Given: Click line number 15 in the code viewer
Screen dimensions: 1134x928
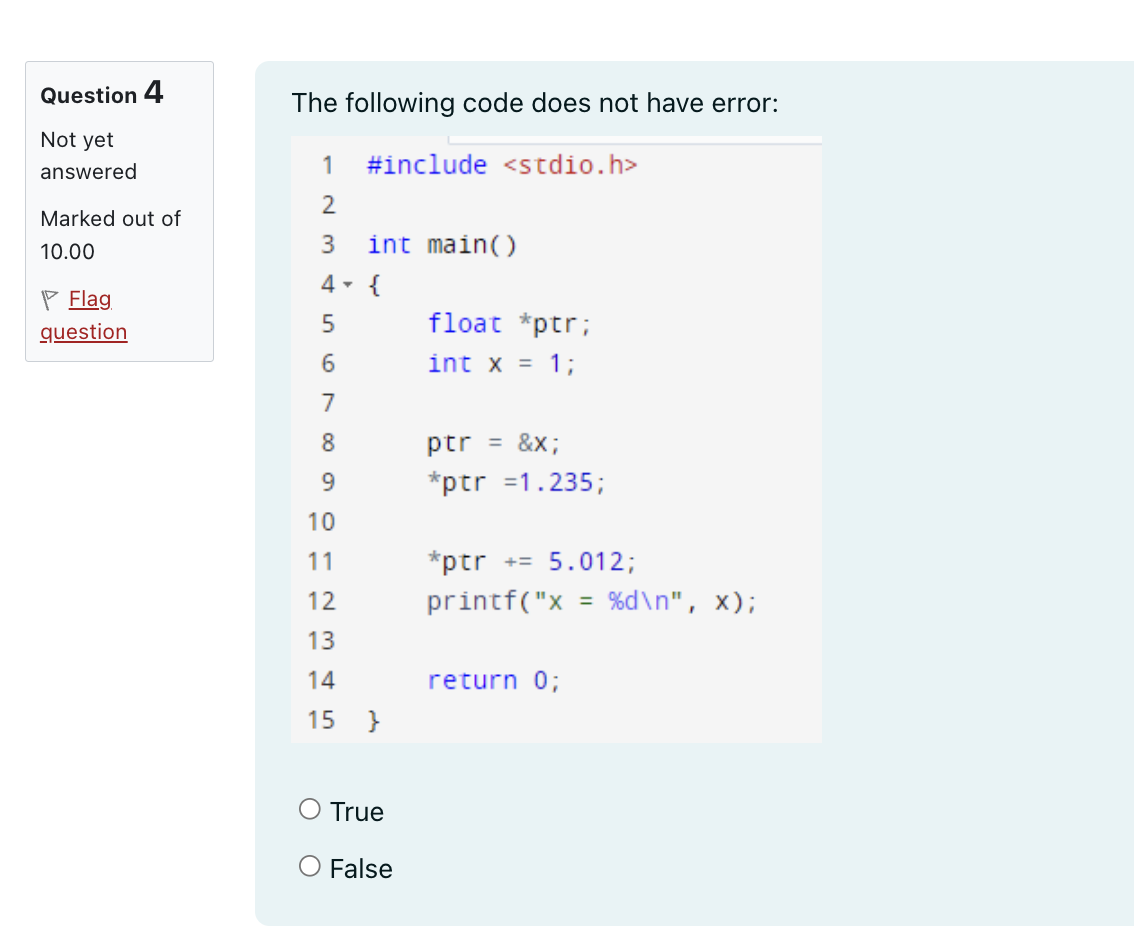Looking at the screenshot, I should [x=320, y=719].
